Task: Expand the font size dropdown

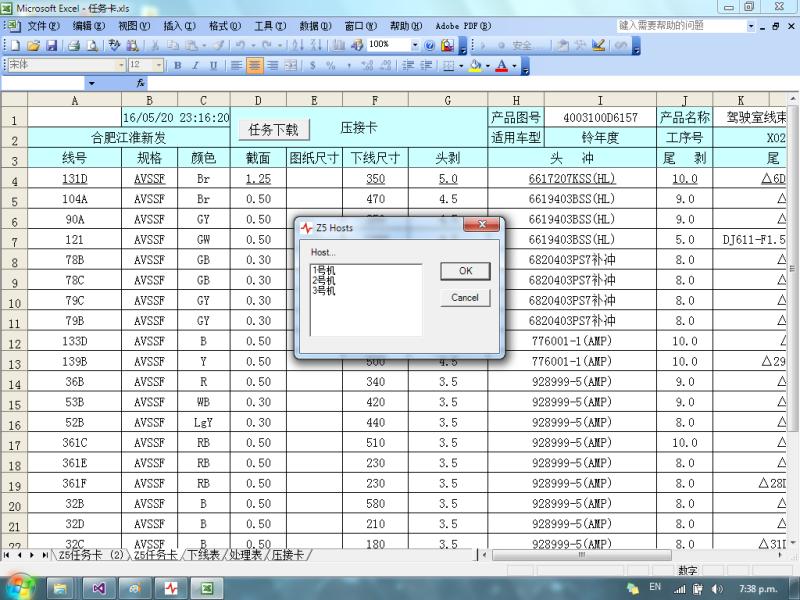Action: [x=158, y=66]
